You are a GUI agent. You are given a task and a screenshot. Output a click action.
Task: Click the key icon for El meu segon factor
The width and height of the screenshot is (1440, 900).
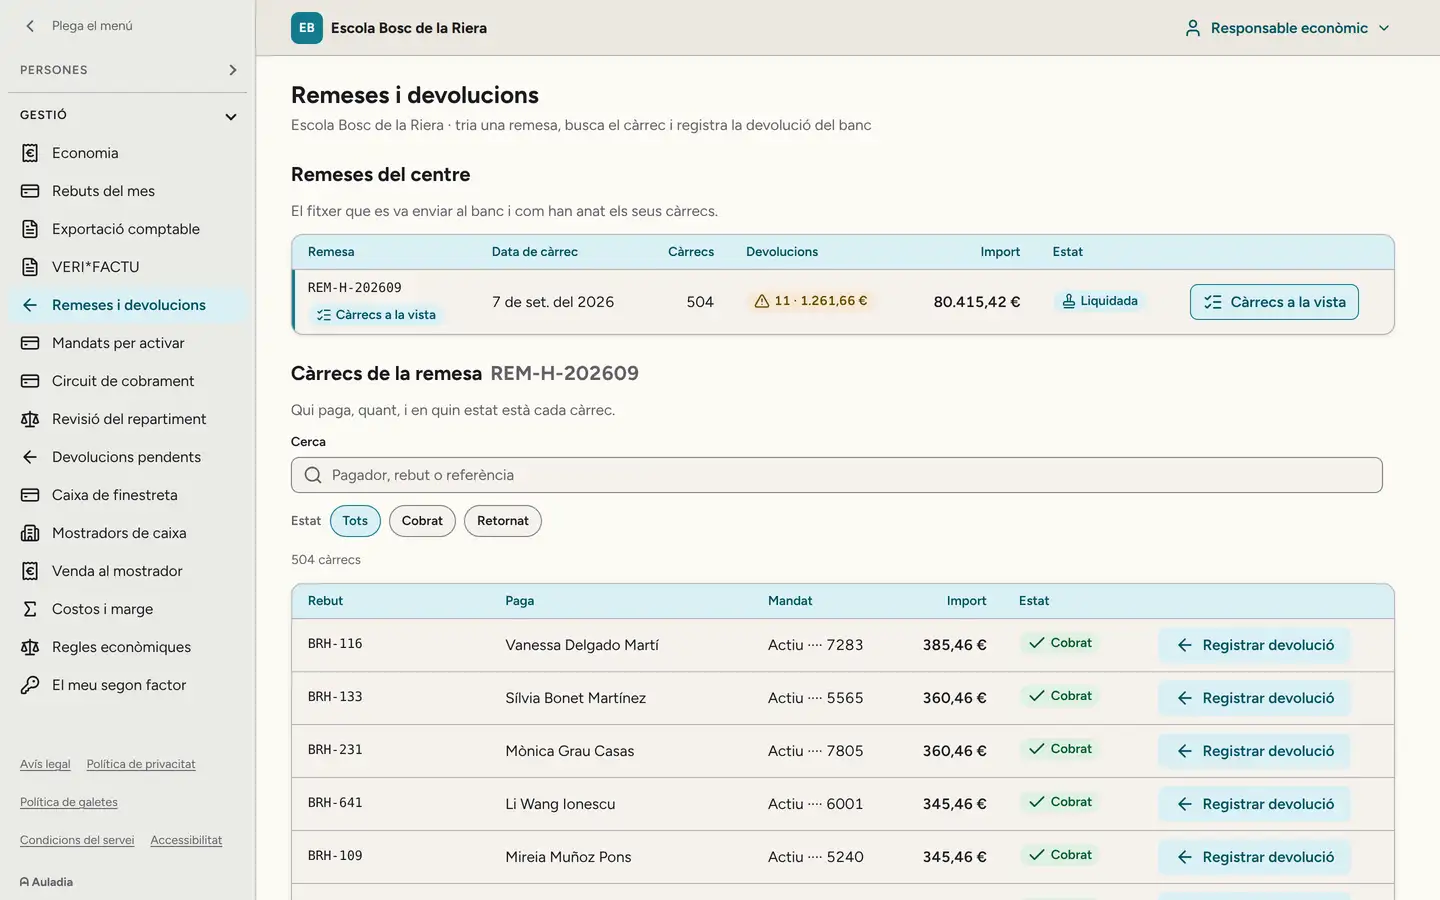pos(30,685)
